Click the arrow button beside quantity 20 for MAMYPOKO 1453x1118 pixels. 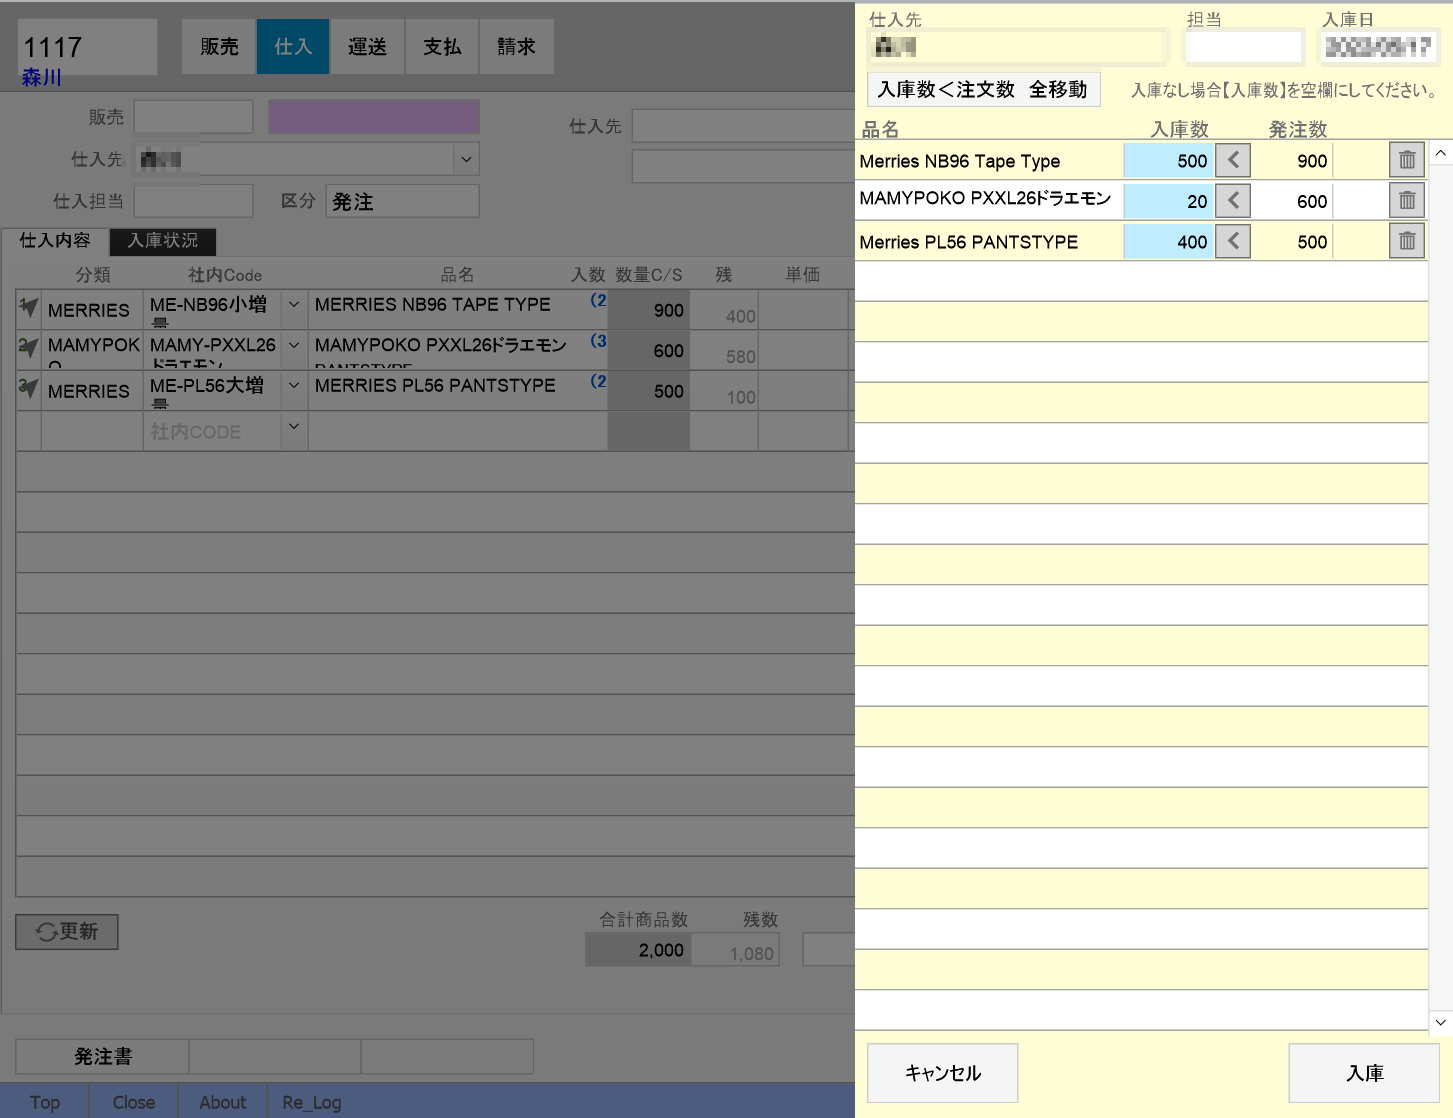(x=1233, y=201)
